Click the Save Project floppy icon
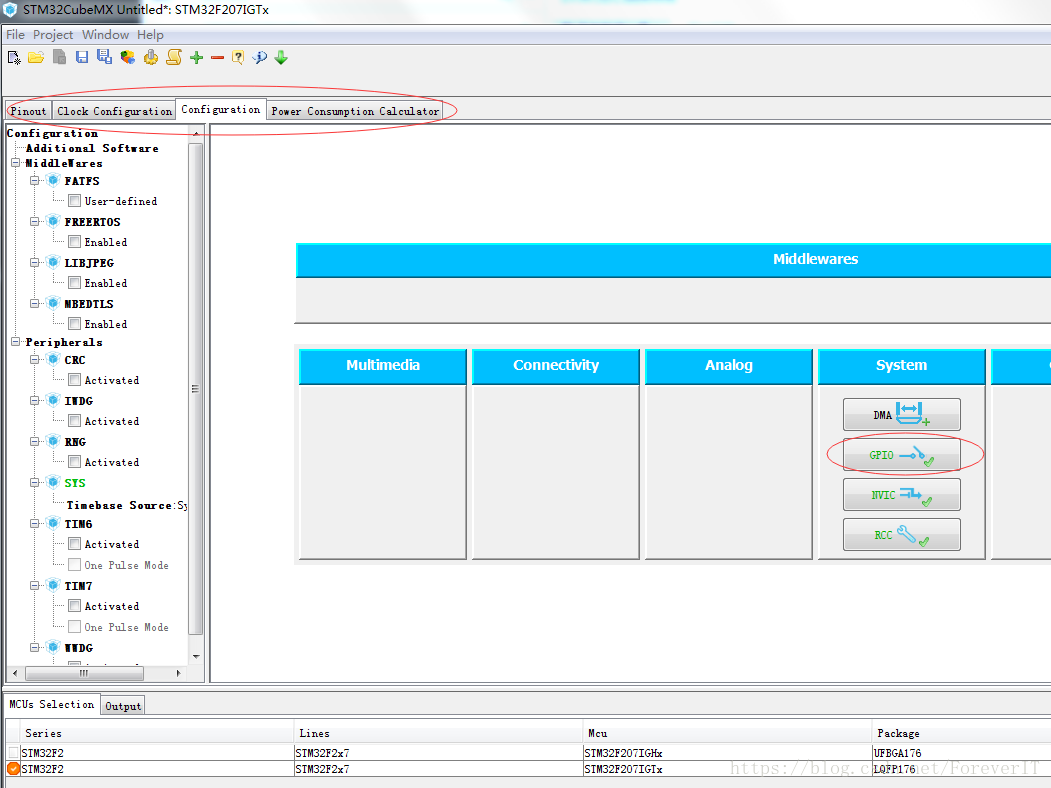1051x788 pixels. click(82, 58)
